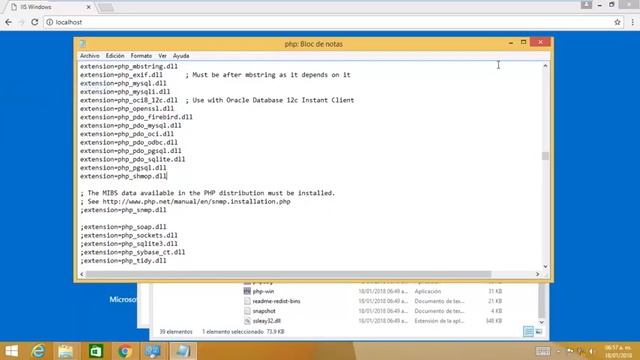Click the extension=php_pdo_firebird.dll line
This screenshot has height=360, width=640.
point(136,117)
